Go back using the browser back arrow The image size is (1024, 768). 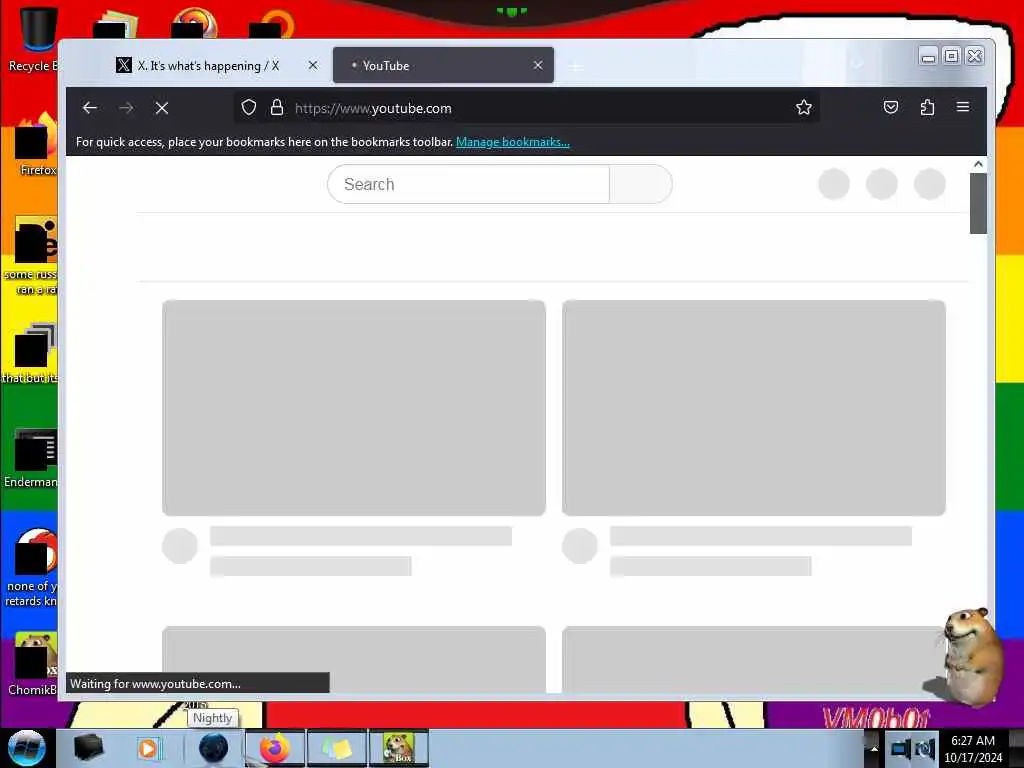pyautogui.click(x=89, y=108)
